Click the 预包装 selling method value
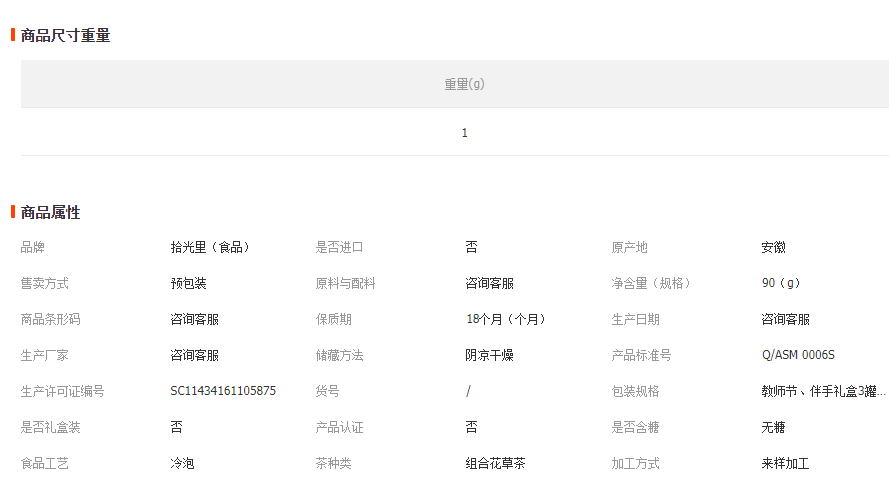 [x=188, y=283]
